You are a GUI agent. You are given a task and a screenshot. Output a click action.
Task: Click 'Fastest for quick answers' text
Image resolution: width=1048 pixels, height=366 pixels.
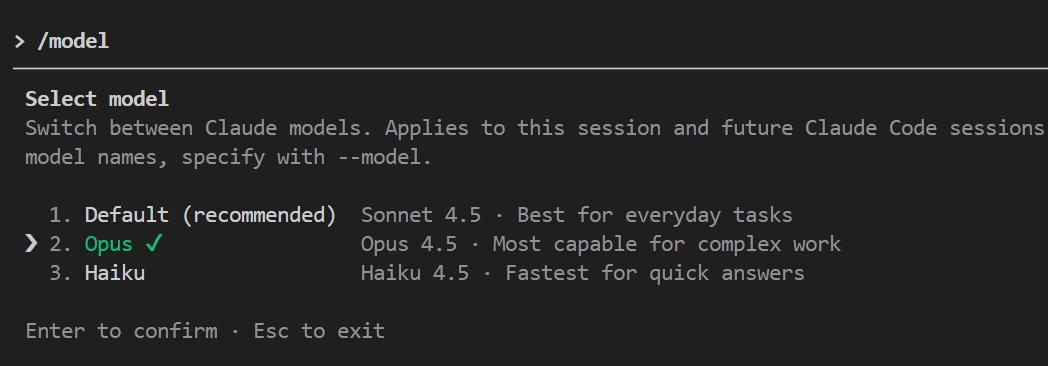coord(655,273)
